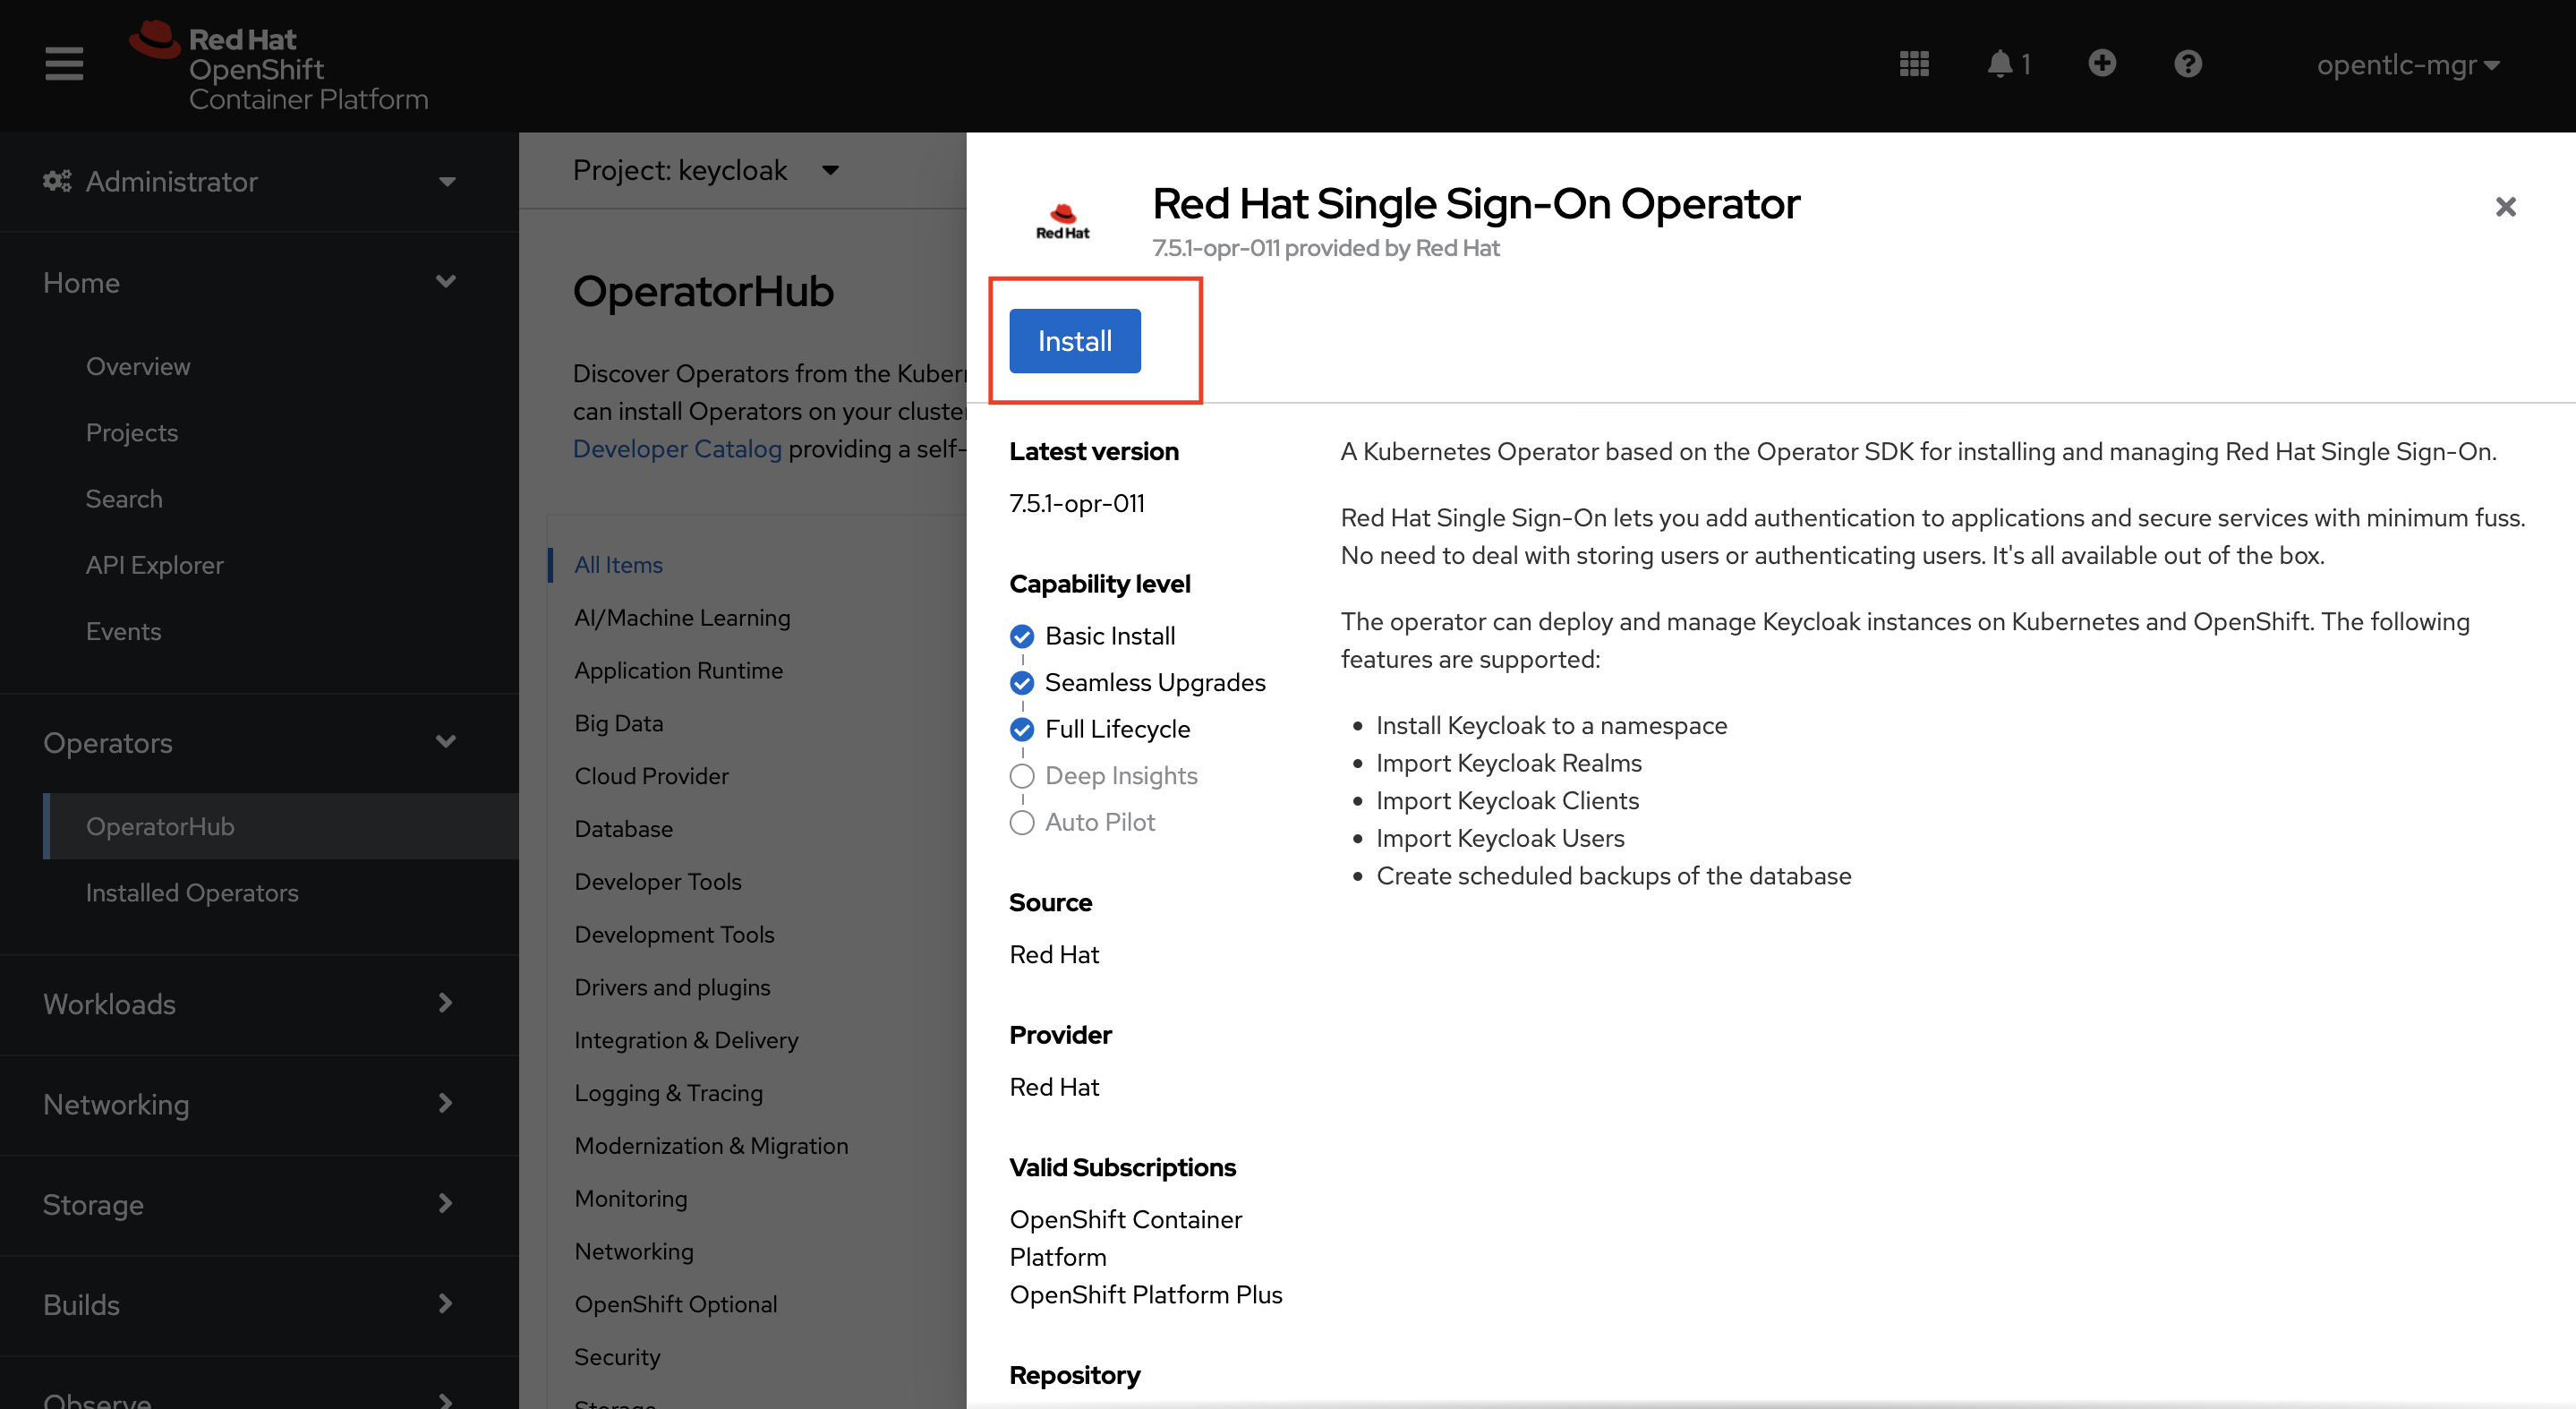The width and height of the screenshot is (2576, 1409).
Task: Click the Repository heading
Action: 1074,1375
